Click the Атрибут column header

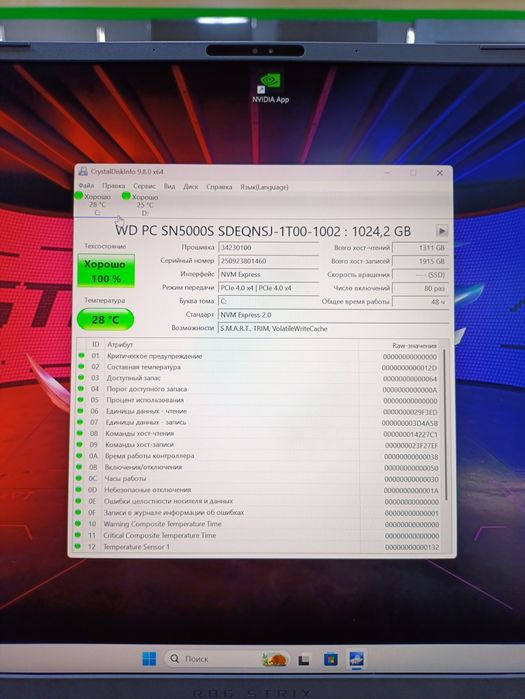(x=120, y=345)
